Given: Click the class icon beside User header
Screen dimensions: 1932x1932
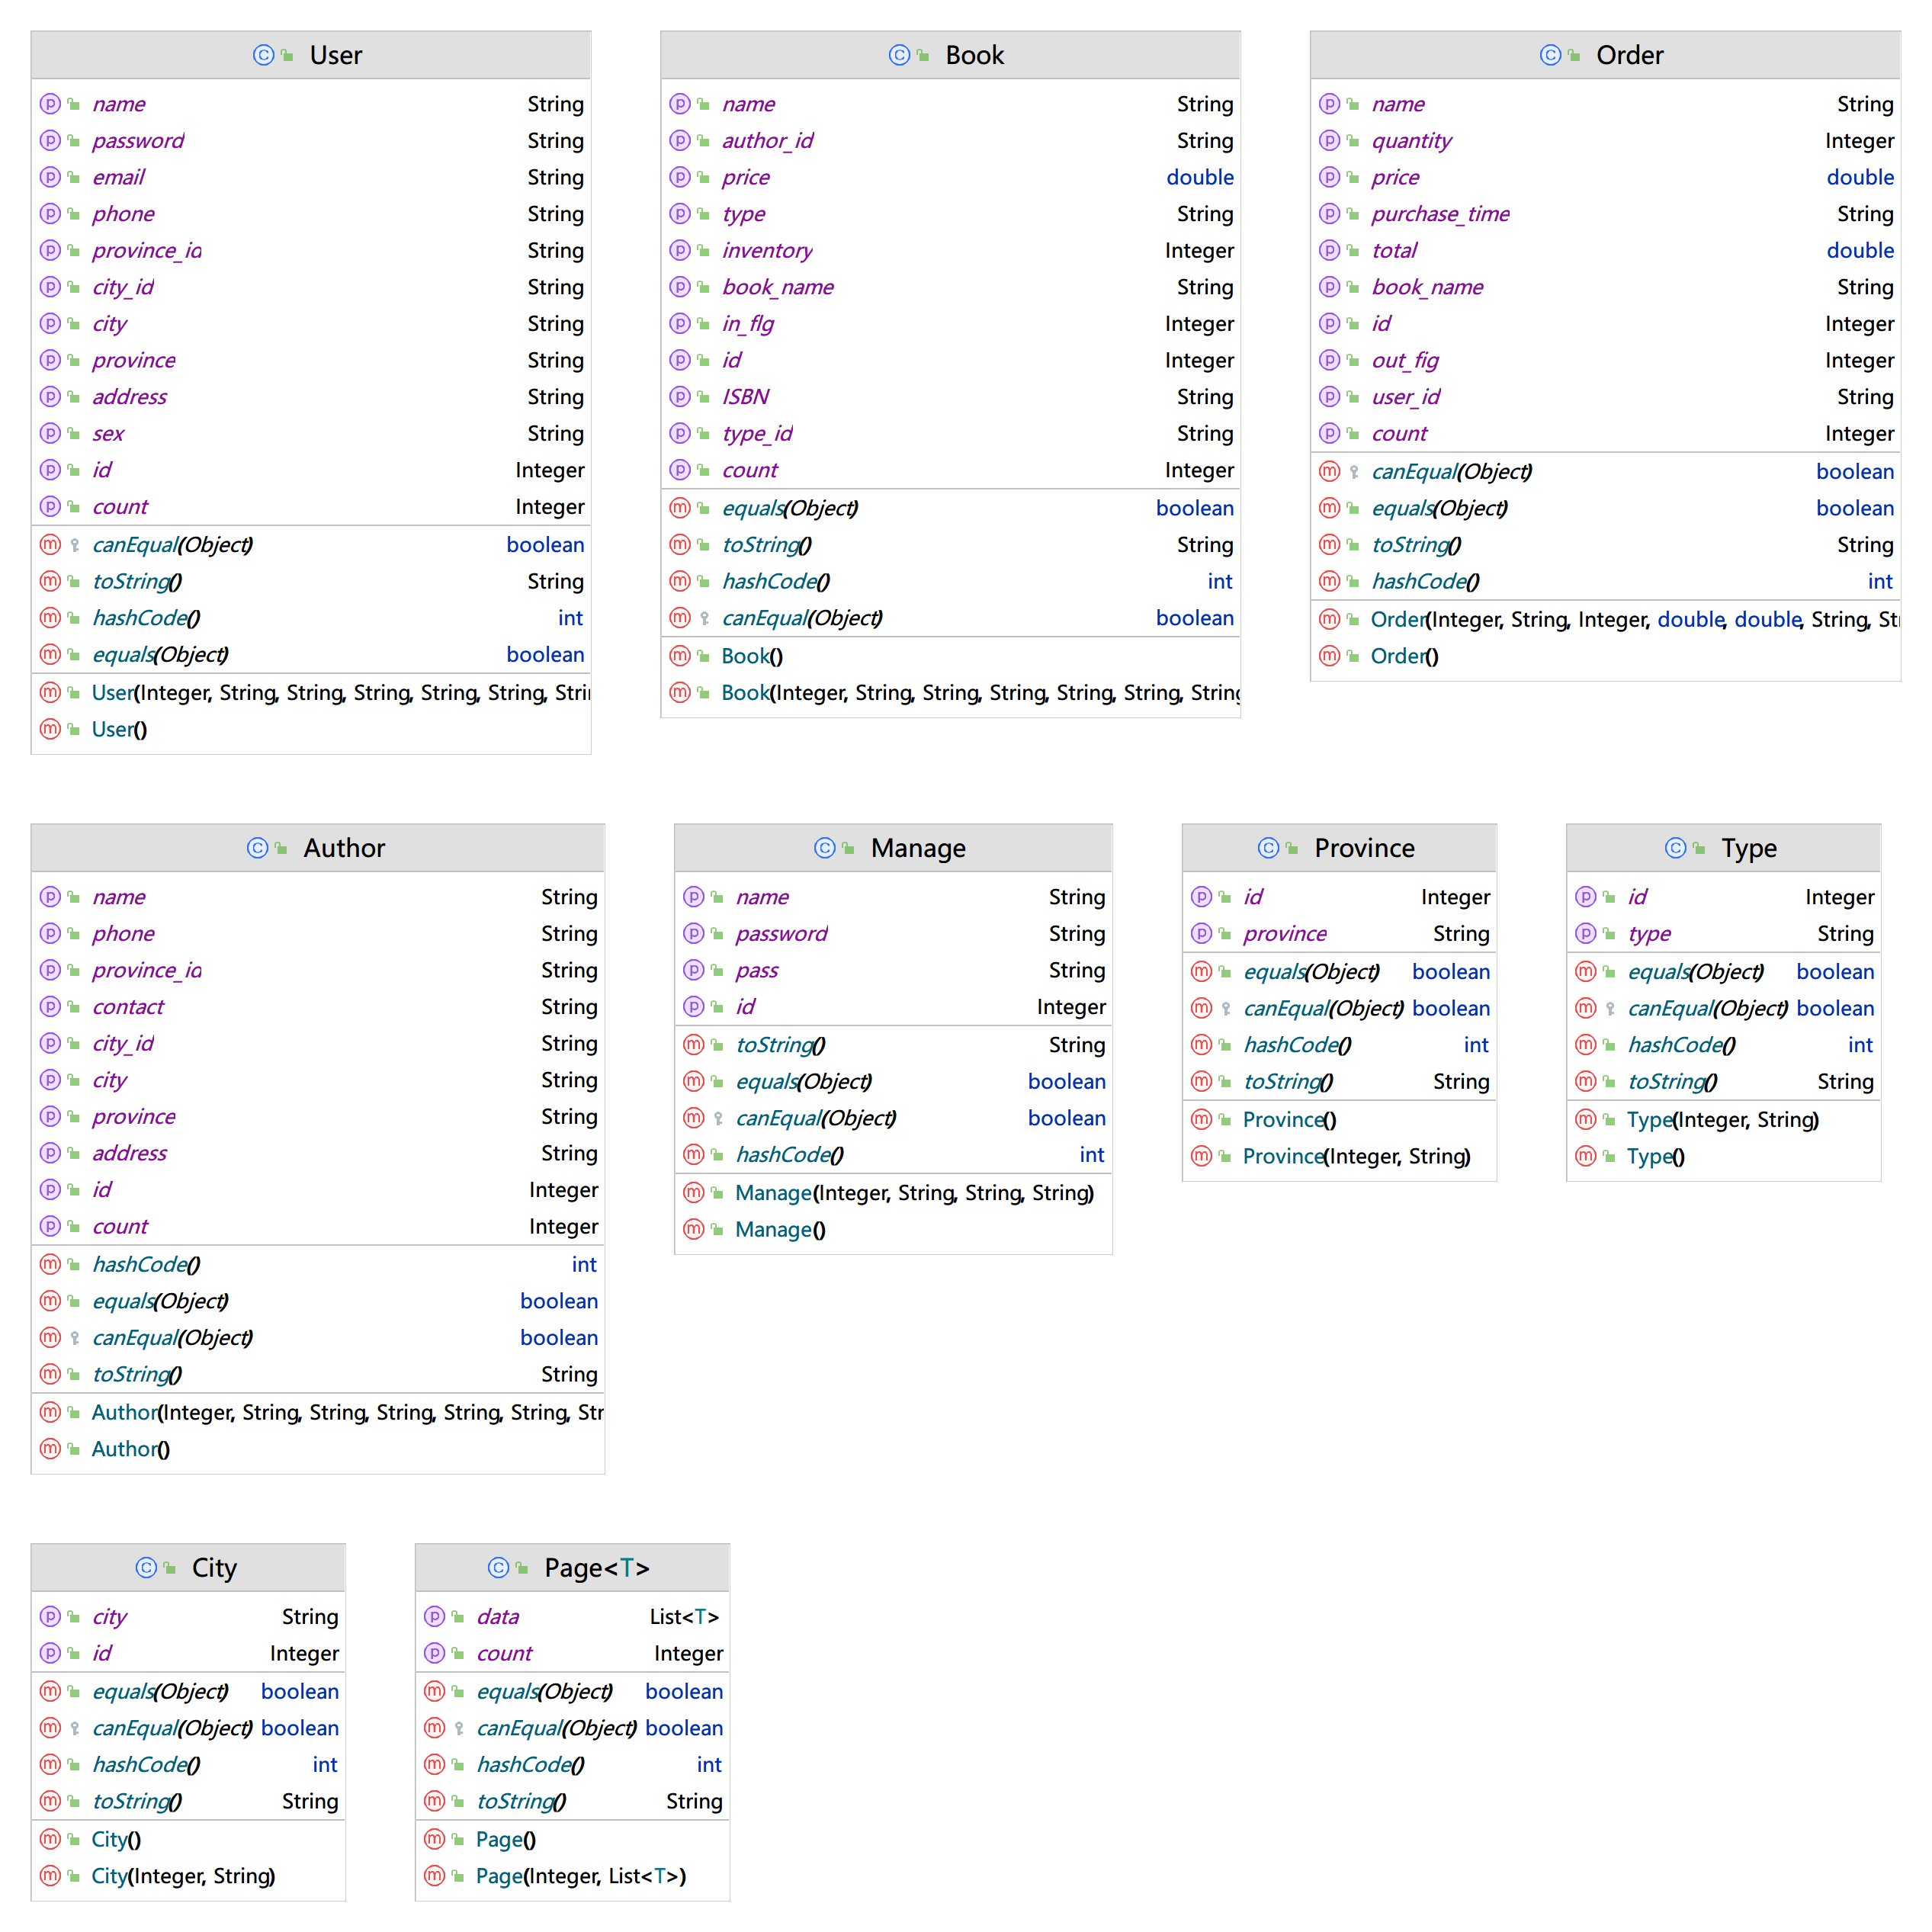Looking at the screenshot, I should (263, 55).
